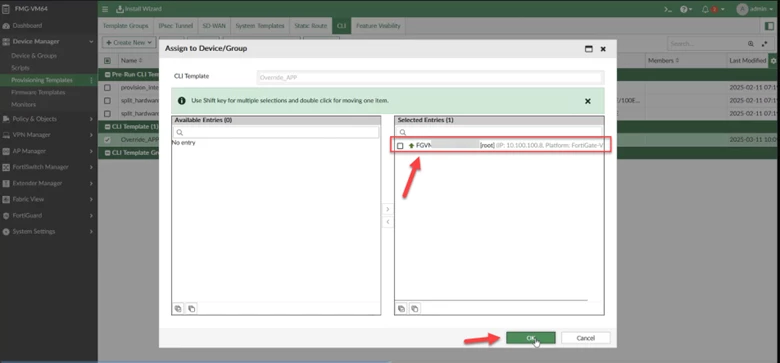Switch to the Template Groups tab

(125, 26)
